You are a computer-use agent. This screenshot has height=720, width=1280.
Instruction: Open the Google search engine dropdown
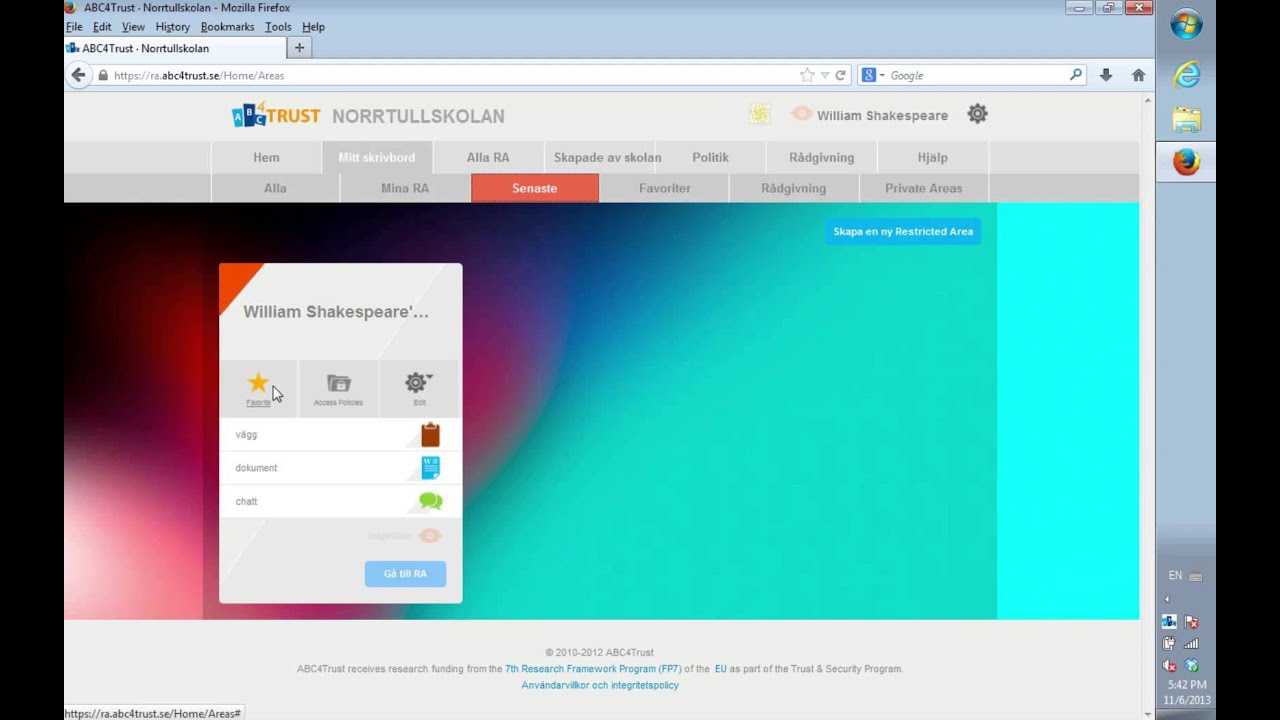873,75
